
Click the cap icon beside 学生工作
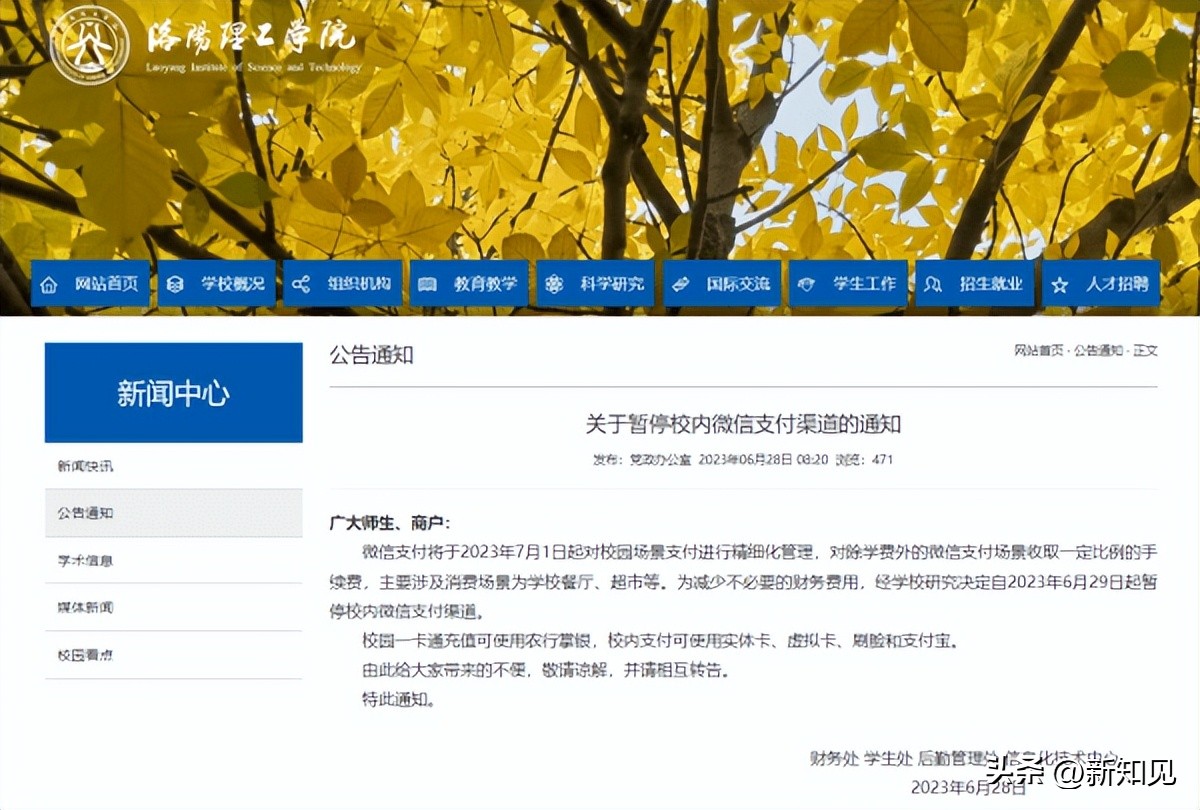pyautogui.click(x=805, y=284)
